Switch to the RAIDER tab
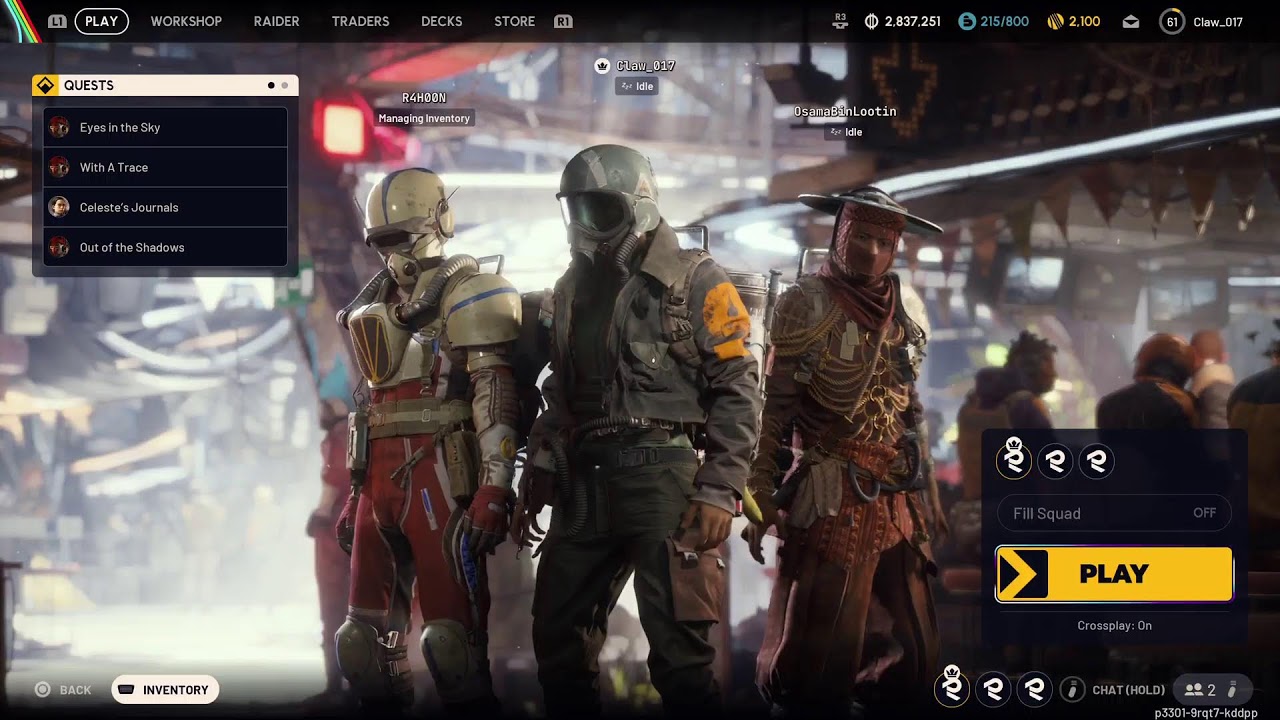Screen dimensions: 1280x720 coord(276,21)
